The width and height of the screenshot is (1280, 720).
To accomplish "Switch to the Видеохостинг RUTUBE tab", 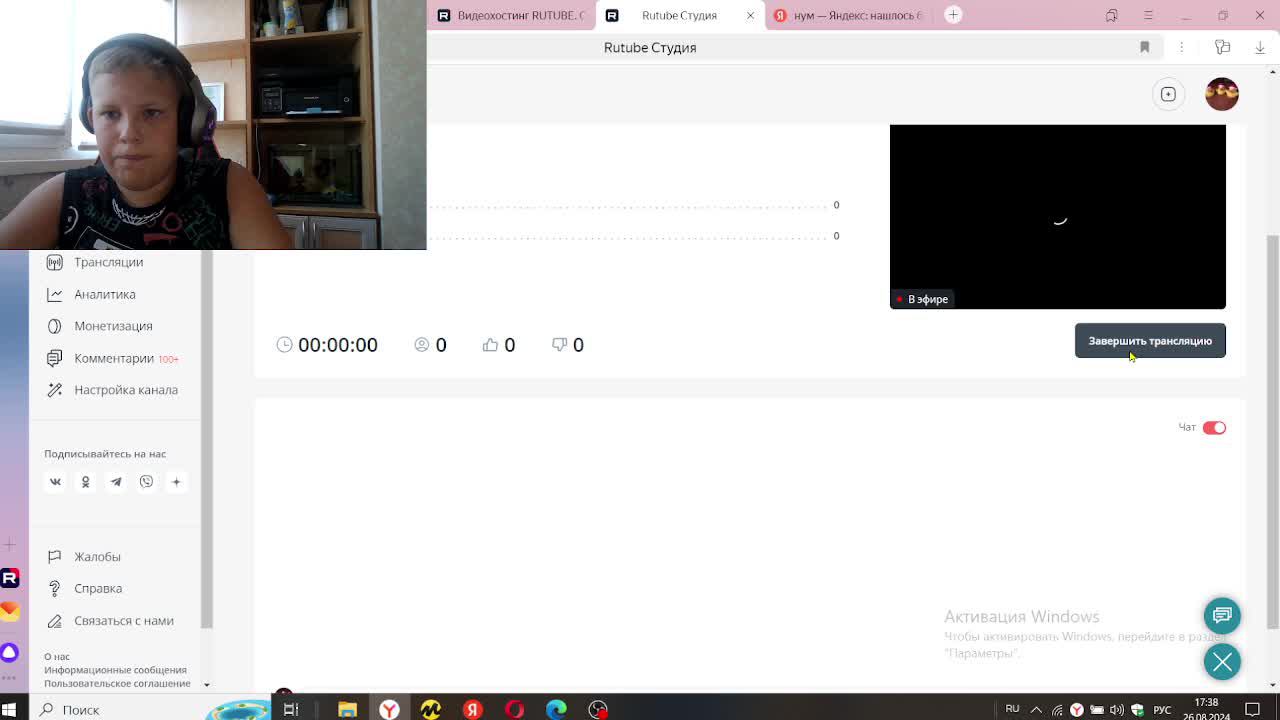I will pos(512,15).
